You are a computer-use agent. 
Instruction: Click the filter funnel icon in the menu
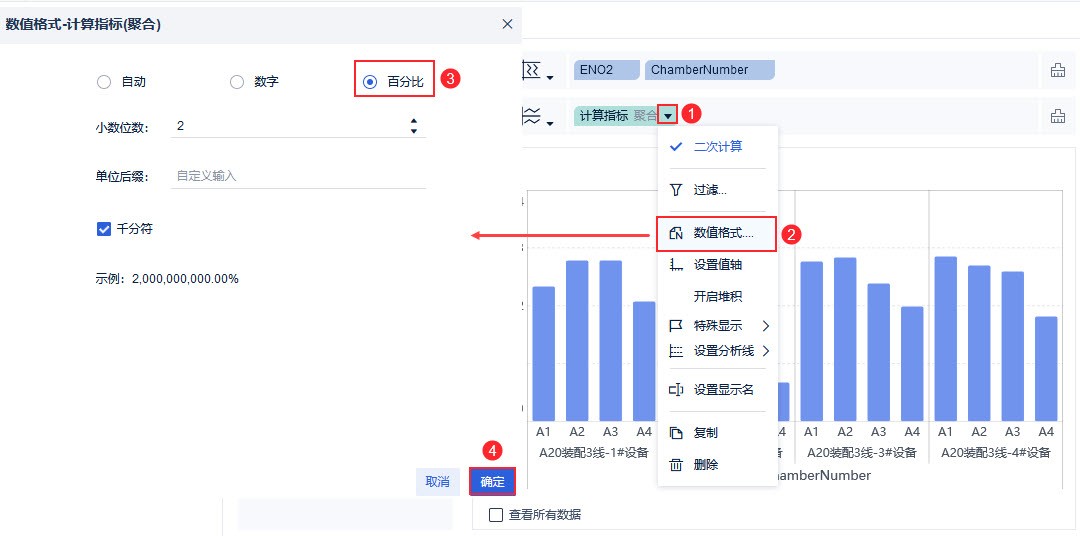coord(676,189)
